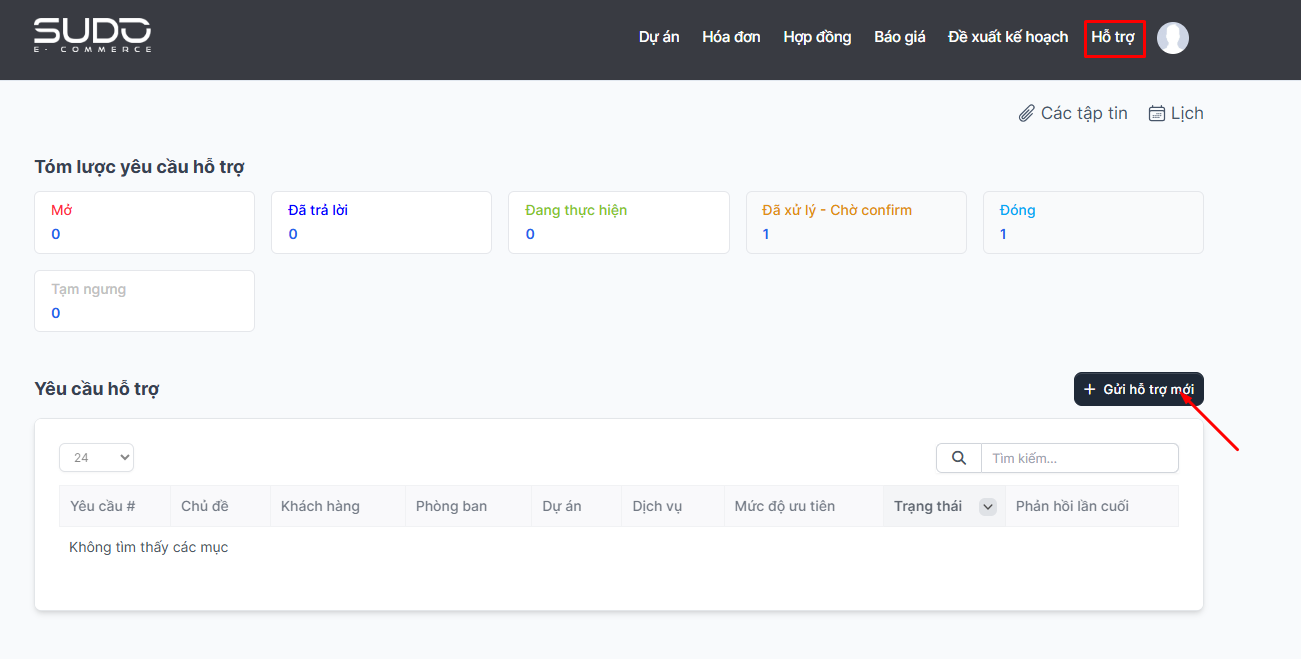
Task: Select the Đã xử lý - Chờ confirm card
Action: [x=856, y=222]
